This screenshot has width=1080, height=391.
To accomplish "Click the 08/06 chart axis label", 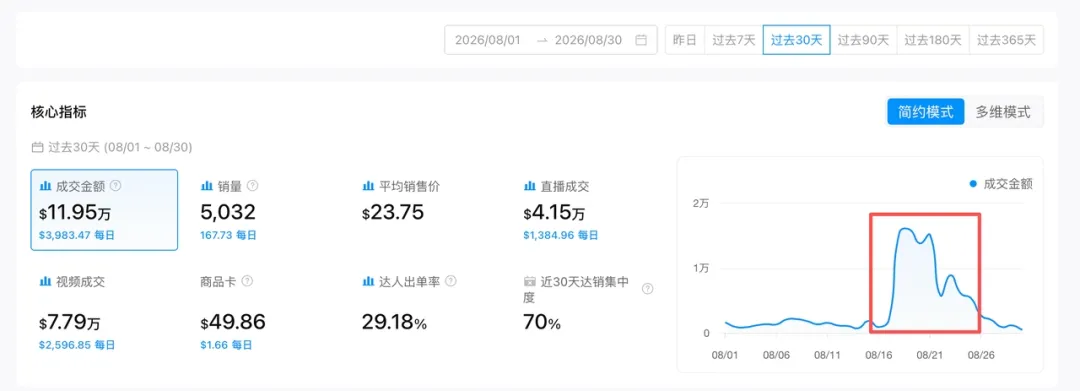I will pyautogui.click(x=776, y=356).
